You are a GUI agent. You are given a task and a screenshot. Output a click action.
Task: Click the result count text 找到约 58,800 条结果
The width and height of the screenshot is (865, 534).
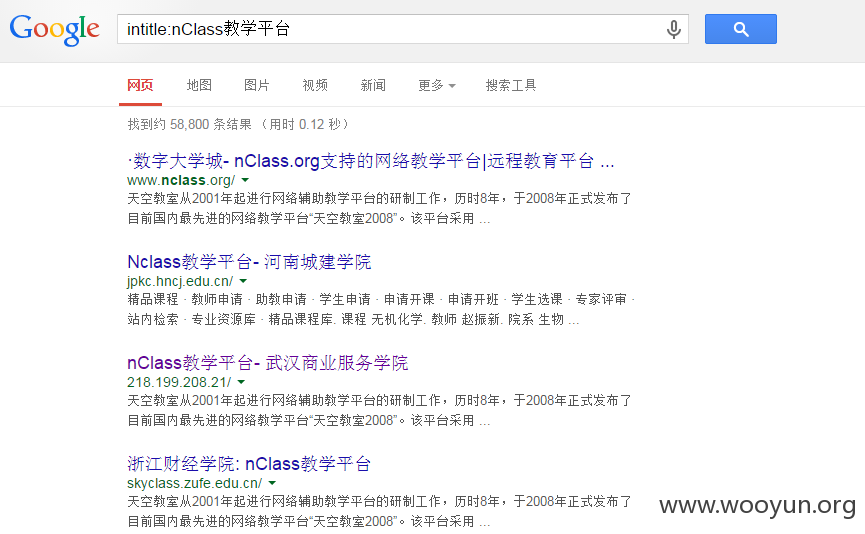[190, 124]
